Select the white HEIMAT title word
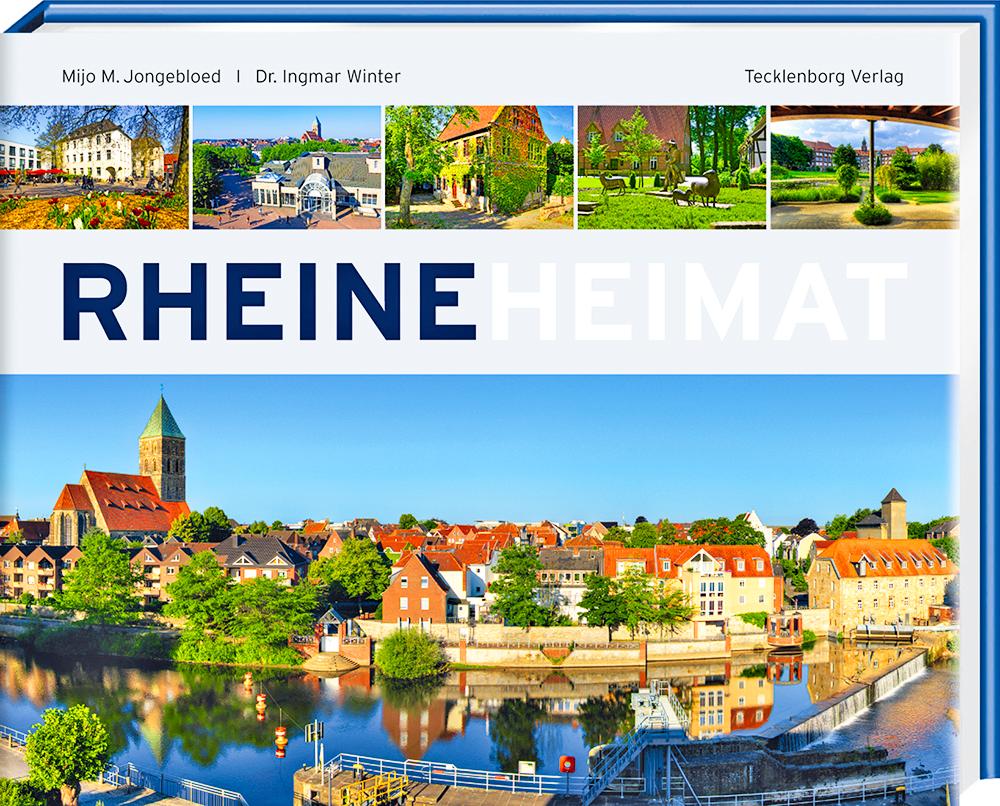 tap(696, 302)
